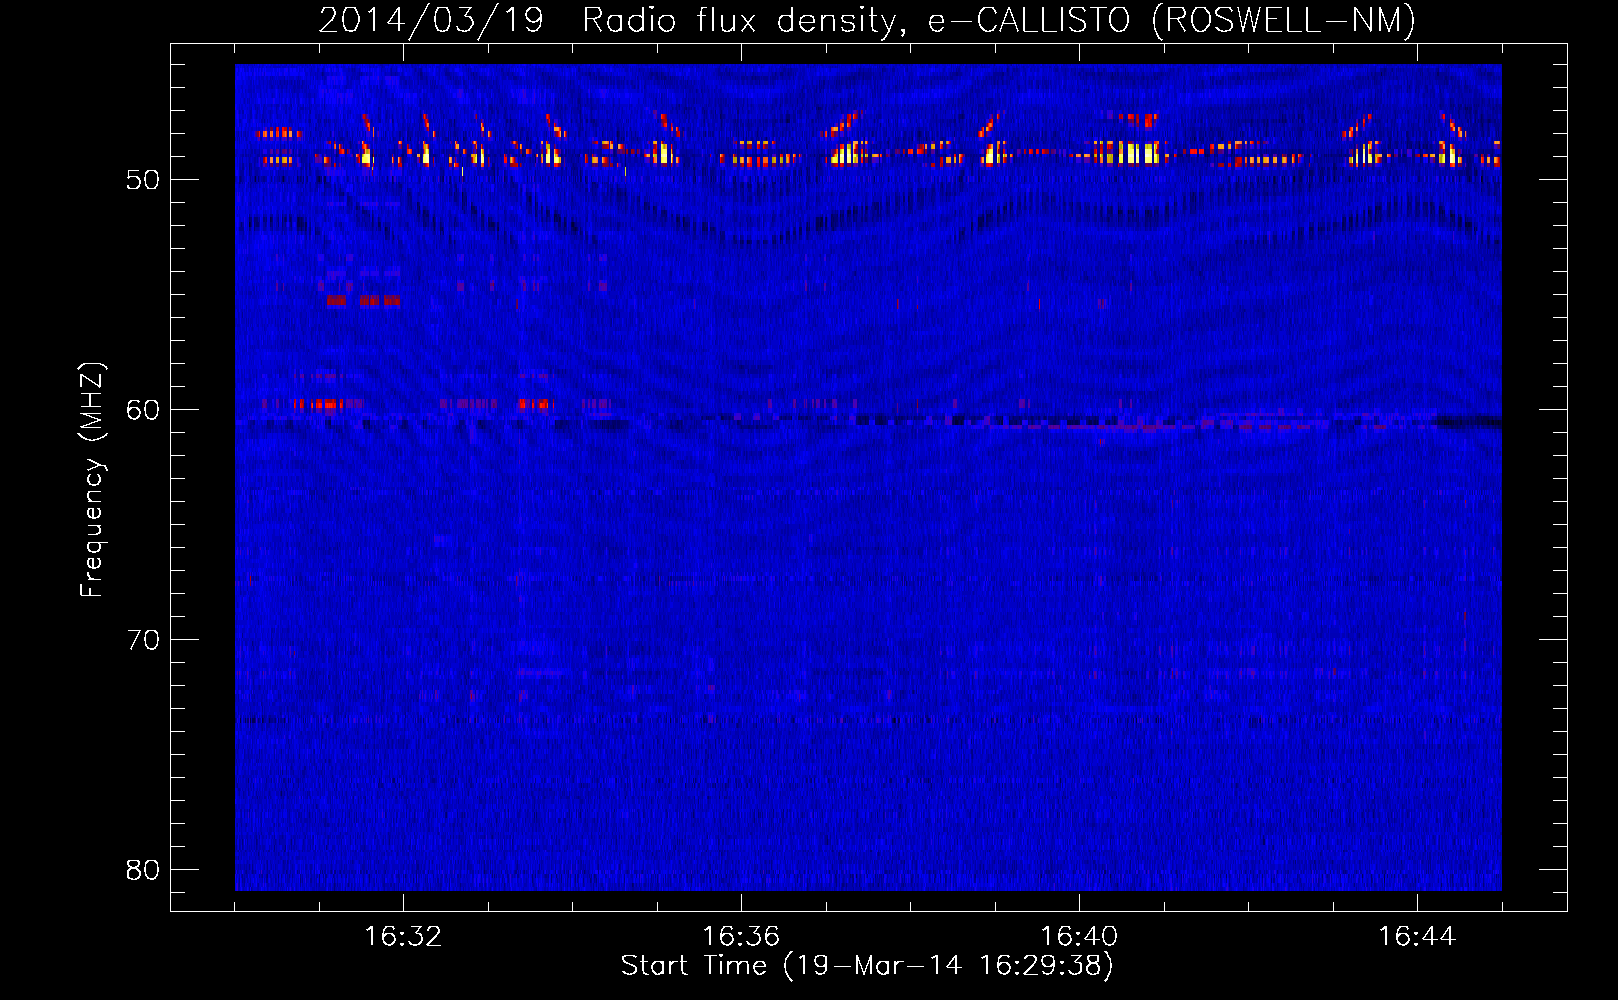
Task: Click the 16:32 time tick label
Action: (x=403, y=937)
